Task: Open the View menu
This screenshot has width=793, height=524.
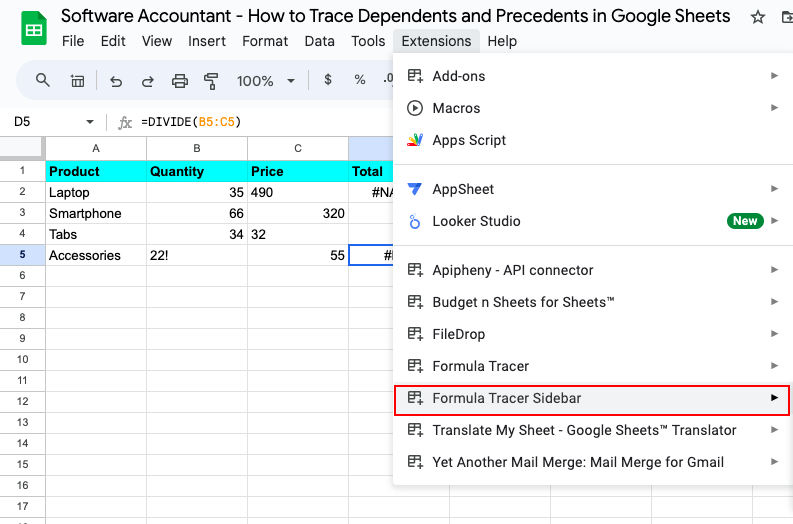Action: coord(157,41)
